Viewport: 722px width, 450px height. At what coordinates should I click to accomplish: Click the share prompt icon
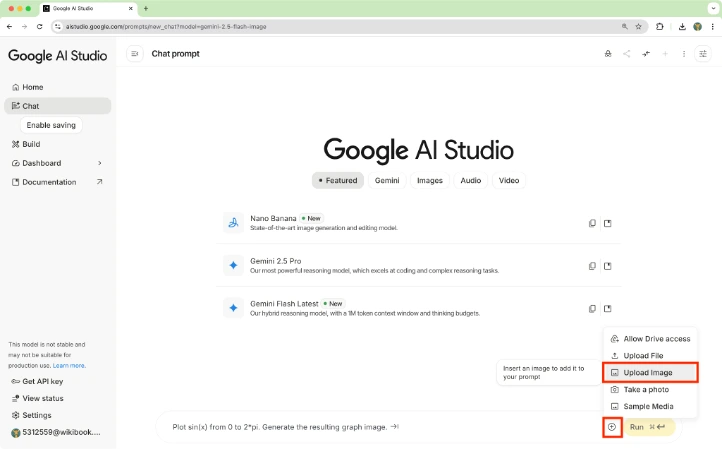point(627,54)
